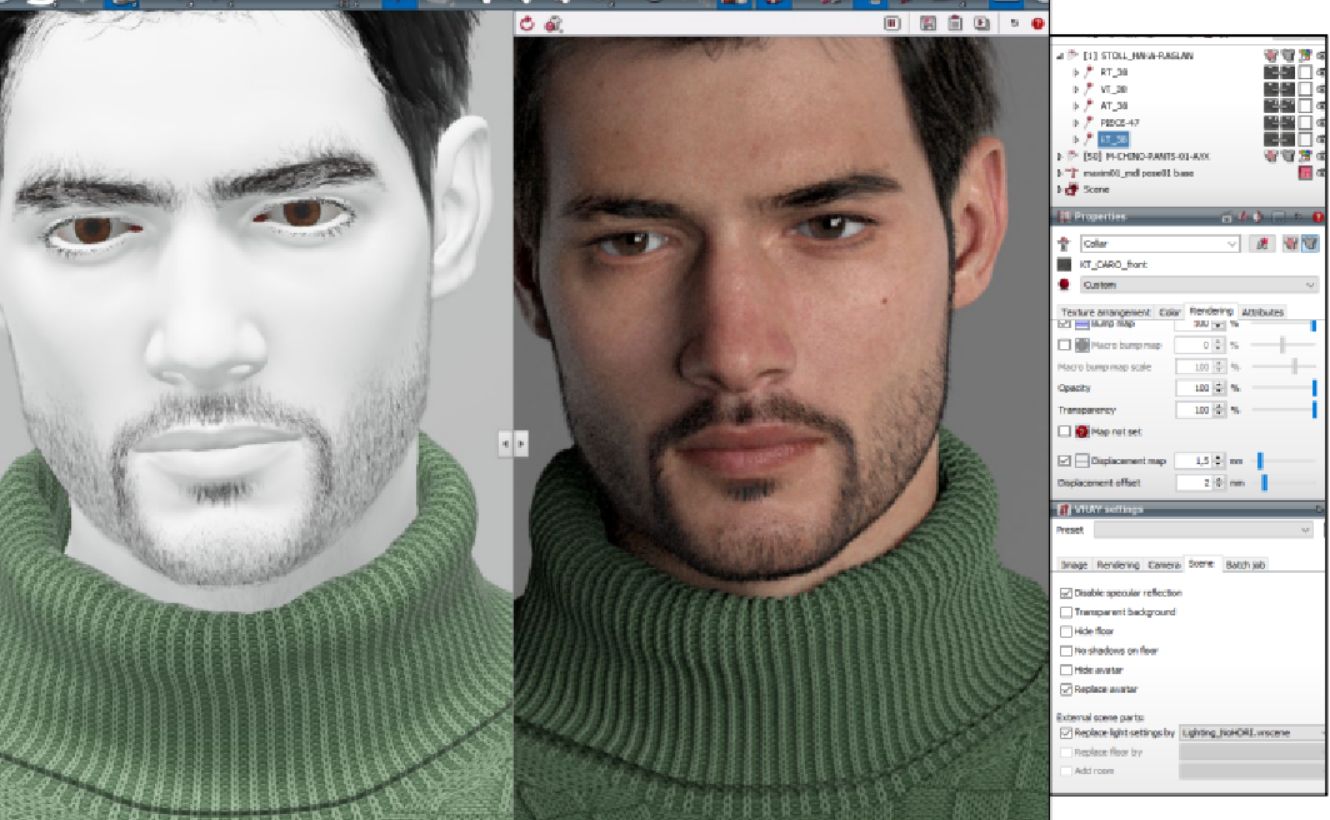
Task: Click Map not set red icon
Action: click(1082, 432)
